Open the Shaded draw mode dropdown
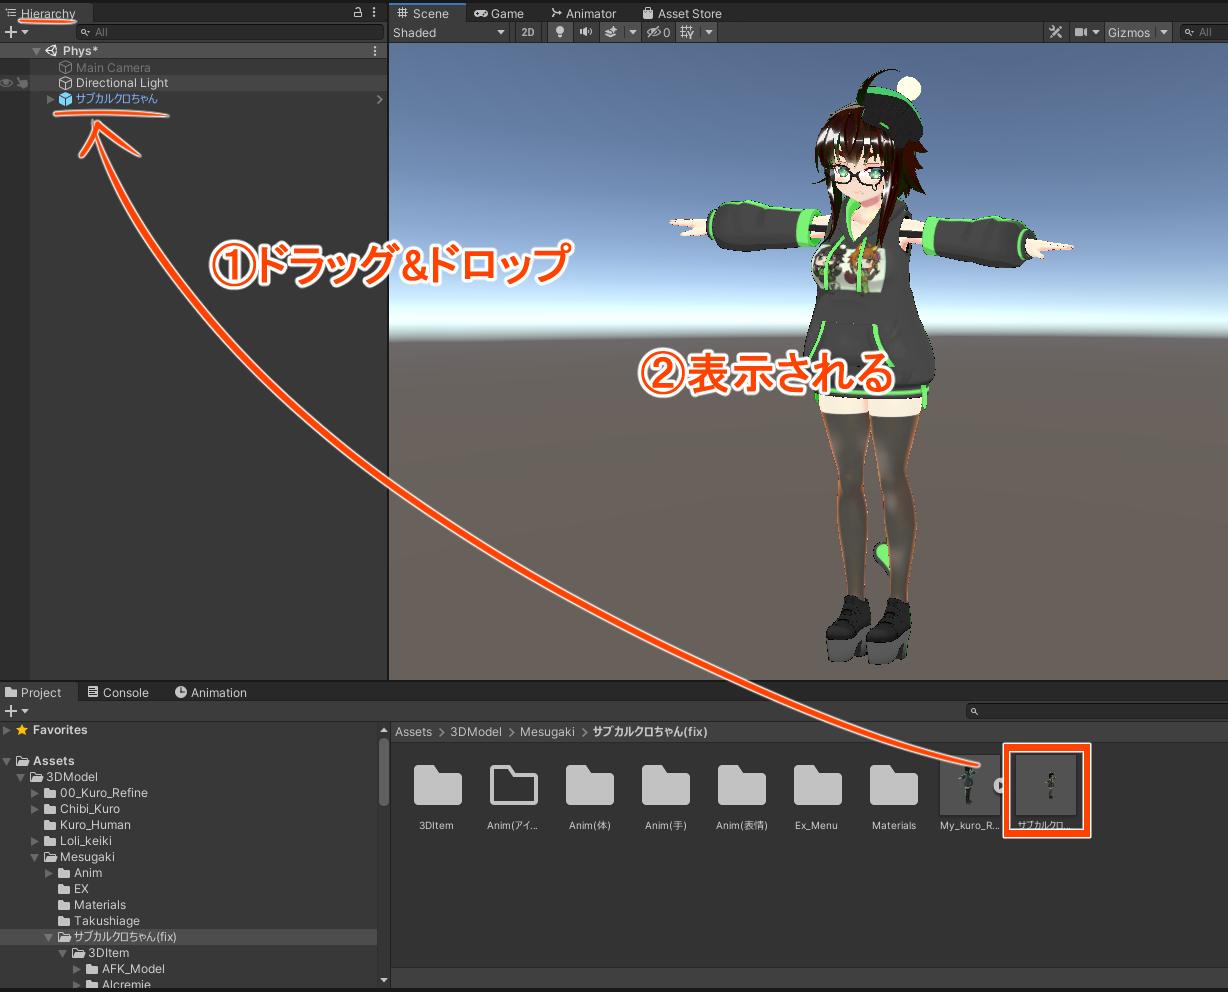The image size is (1228, 992). (450, 32)
